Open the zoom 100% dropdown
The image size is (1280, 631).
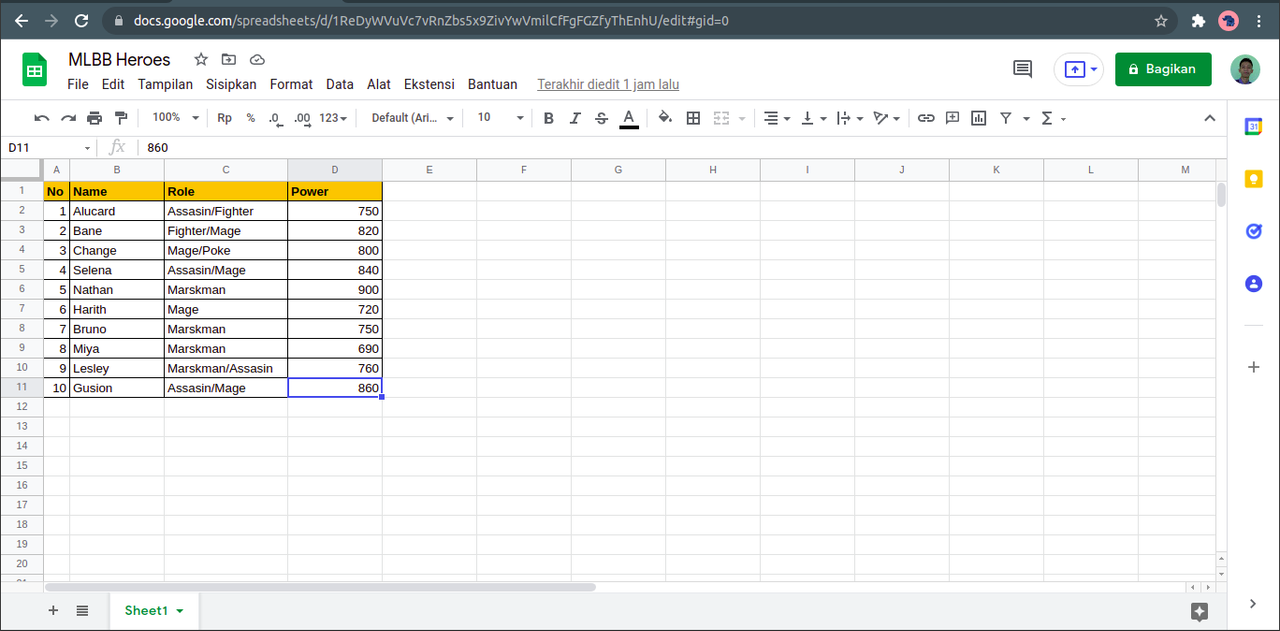(x=176, y=118)
